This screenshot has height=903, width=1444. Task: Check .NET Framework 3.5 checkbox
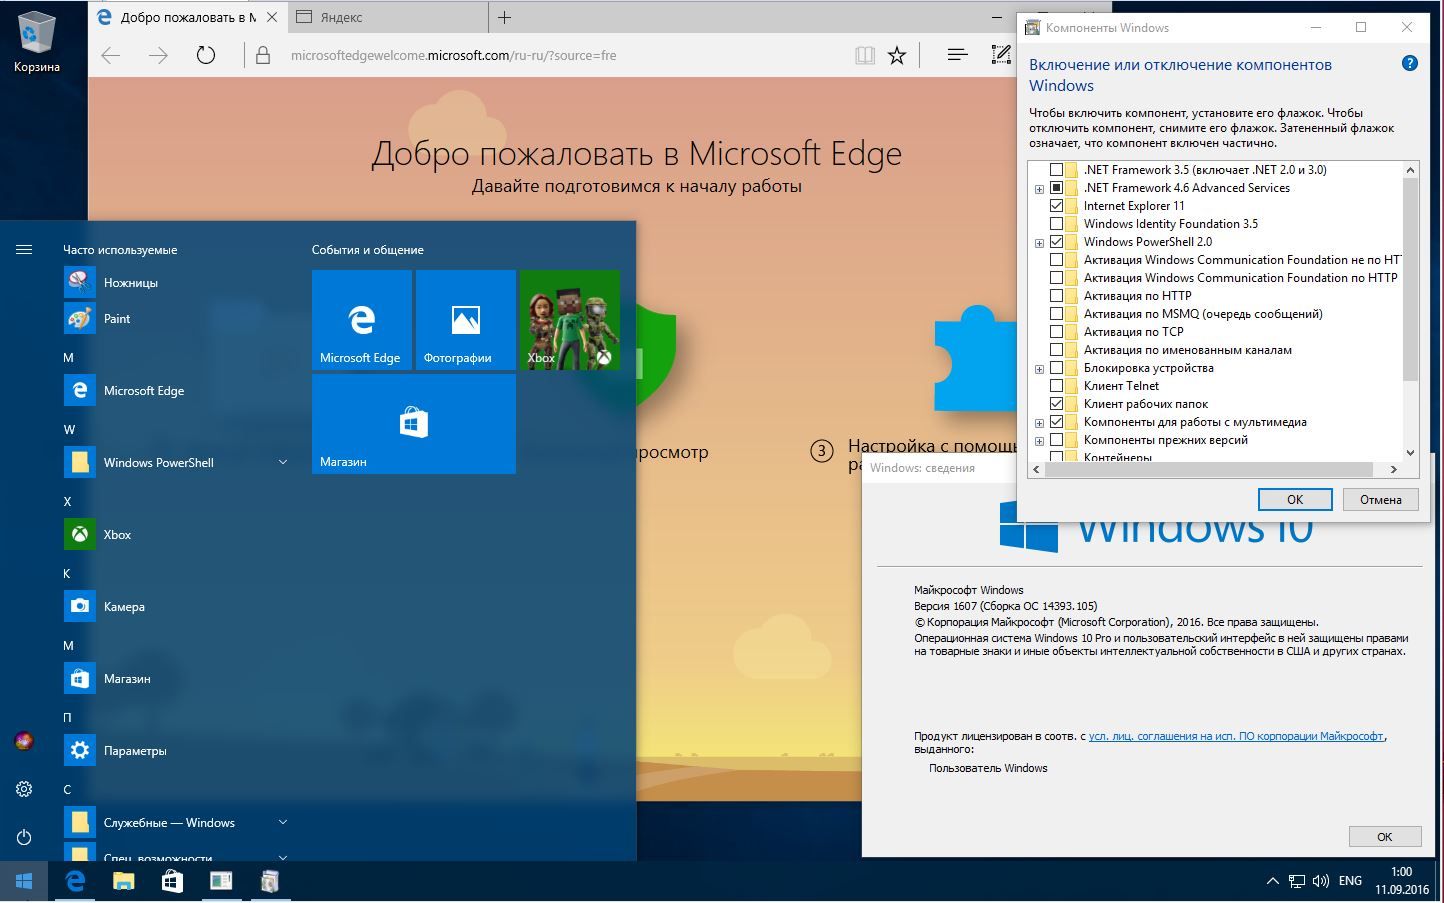coord(1056,170)
